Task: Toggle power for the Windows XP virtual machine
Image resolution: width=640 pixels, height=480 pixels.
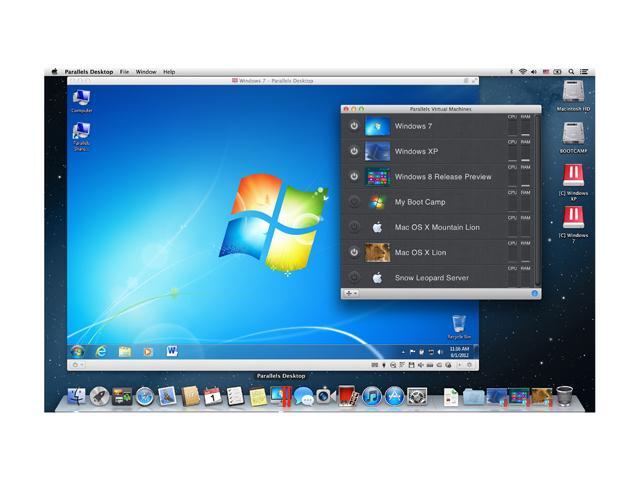Action: click(354, 151)
